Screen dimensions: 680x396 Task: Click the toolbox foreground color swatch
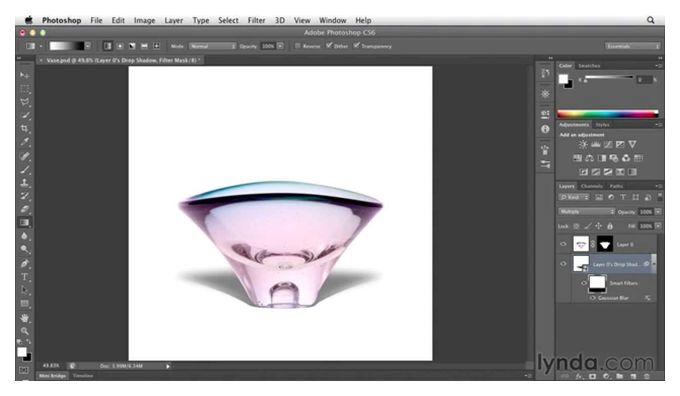point(22,352)
